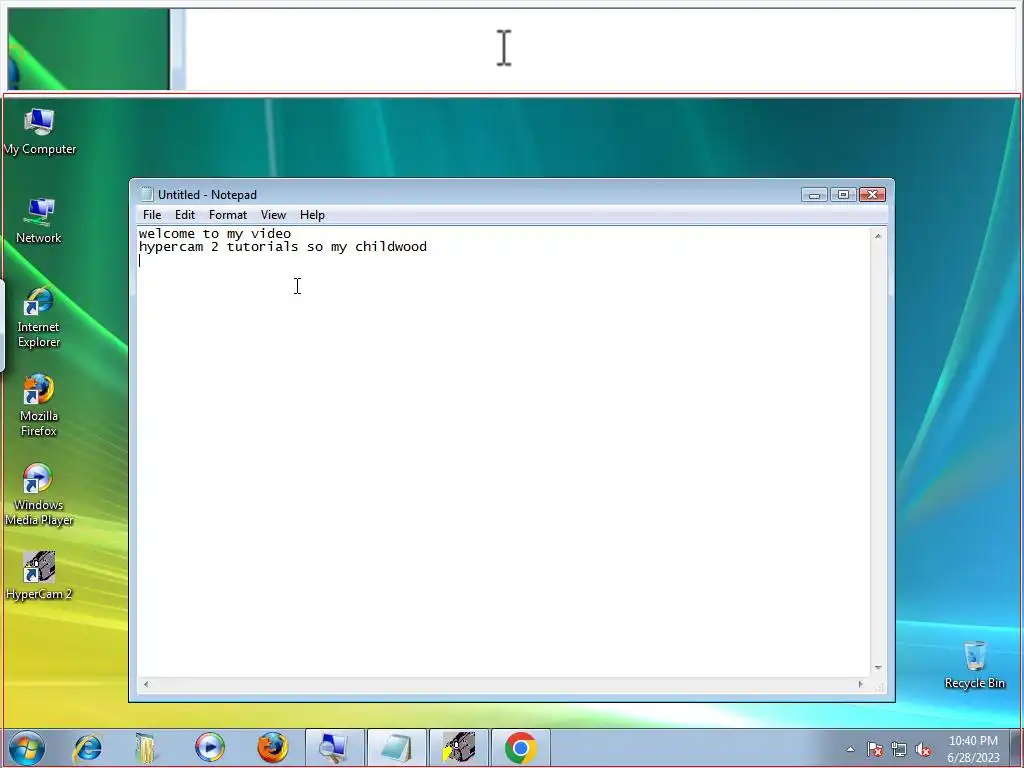This screenshot has height=768, width=1024.
Task: Click the word 'childwood' in Notepad
Action: [391, 247]
